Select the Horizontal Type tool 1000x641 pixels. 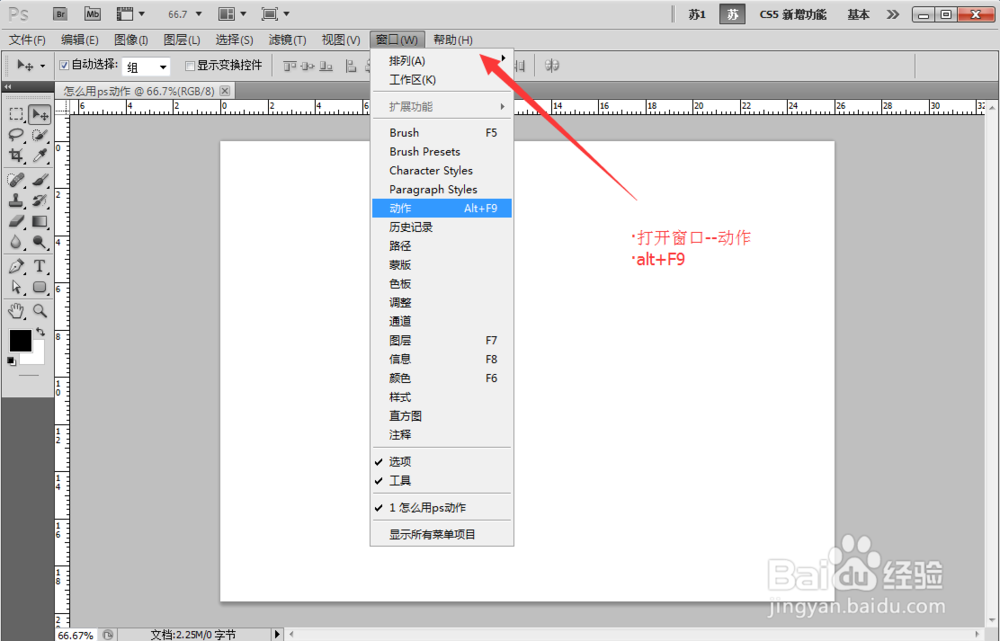pyautogui.click(x=38, y=266)
